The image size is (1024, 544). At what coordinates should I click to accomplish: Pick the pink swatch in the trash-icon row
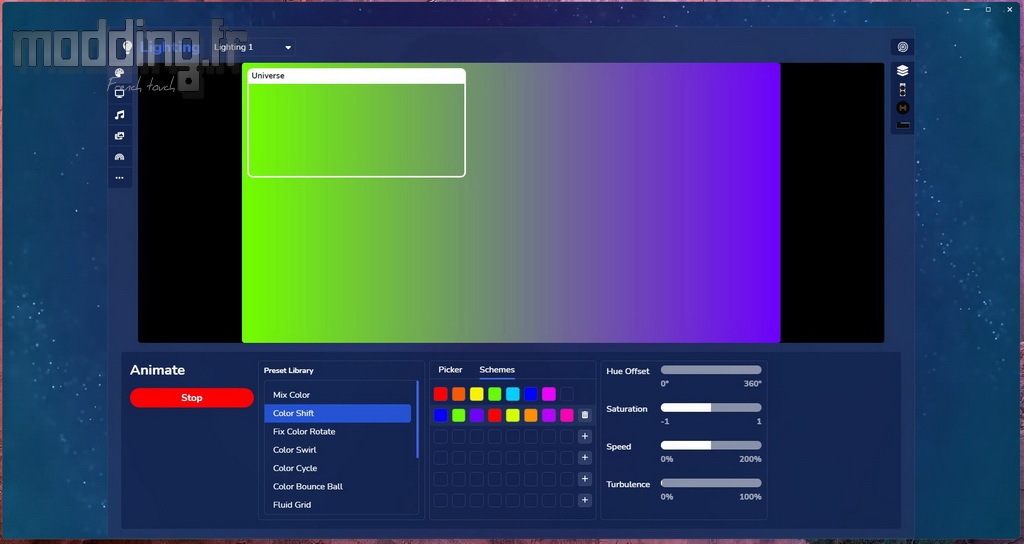click(x=567, y=415)
